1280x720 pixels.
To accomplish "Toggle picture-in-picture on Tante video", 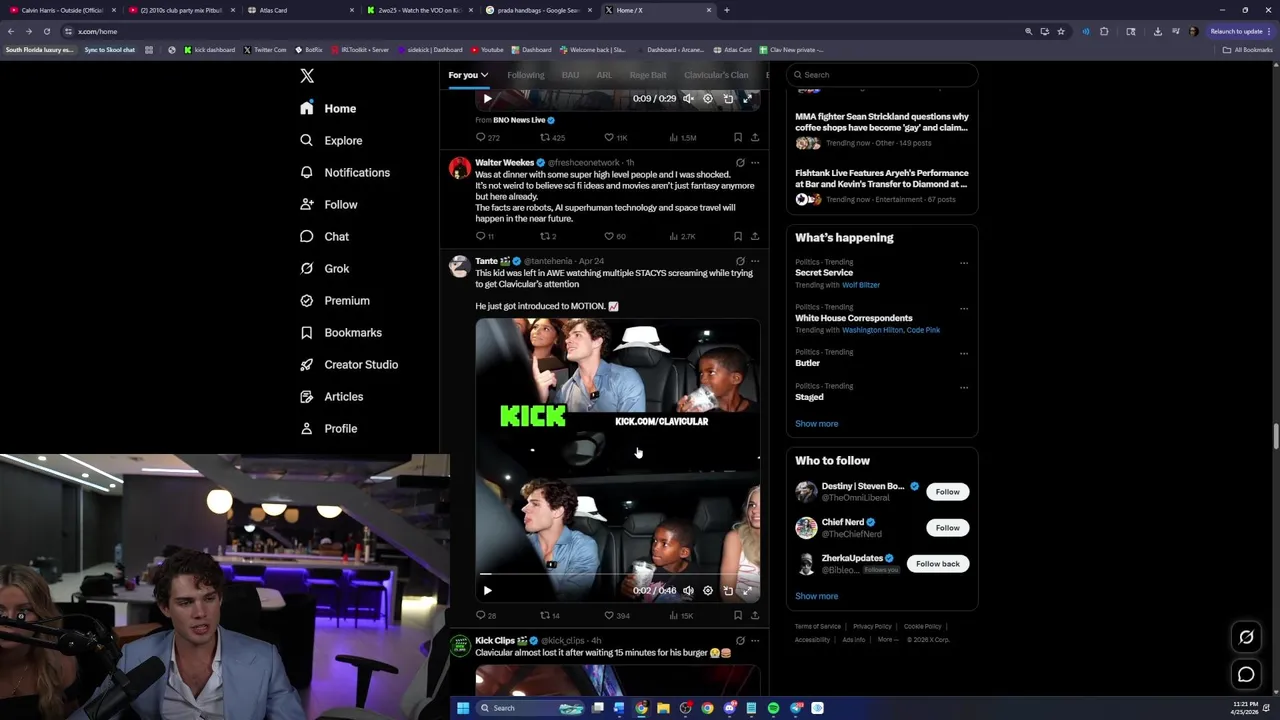I will click(728, 591).
